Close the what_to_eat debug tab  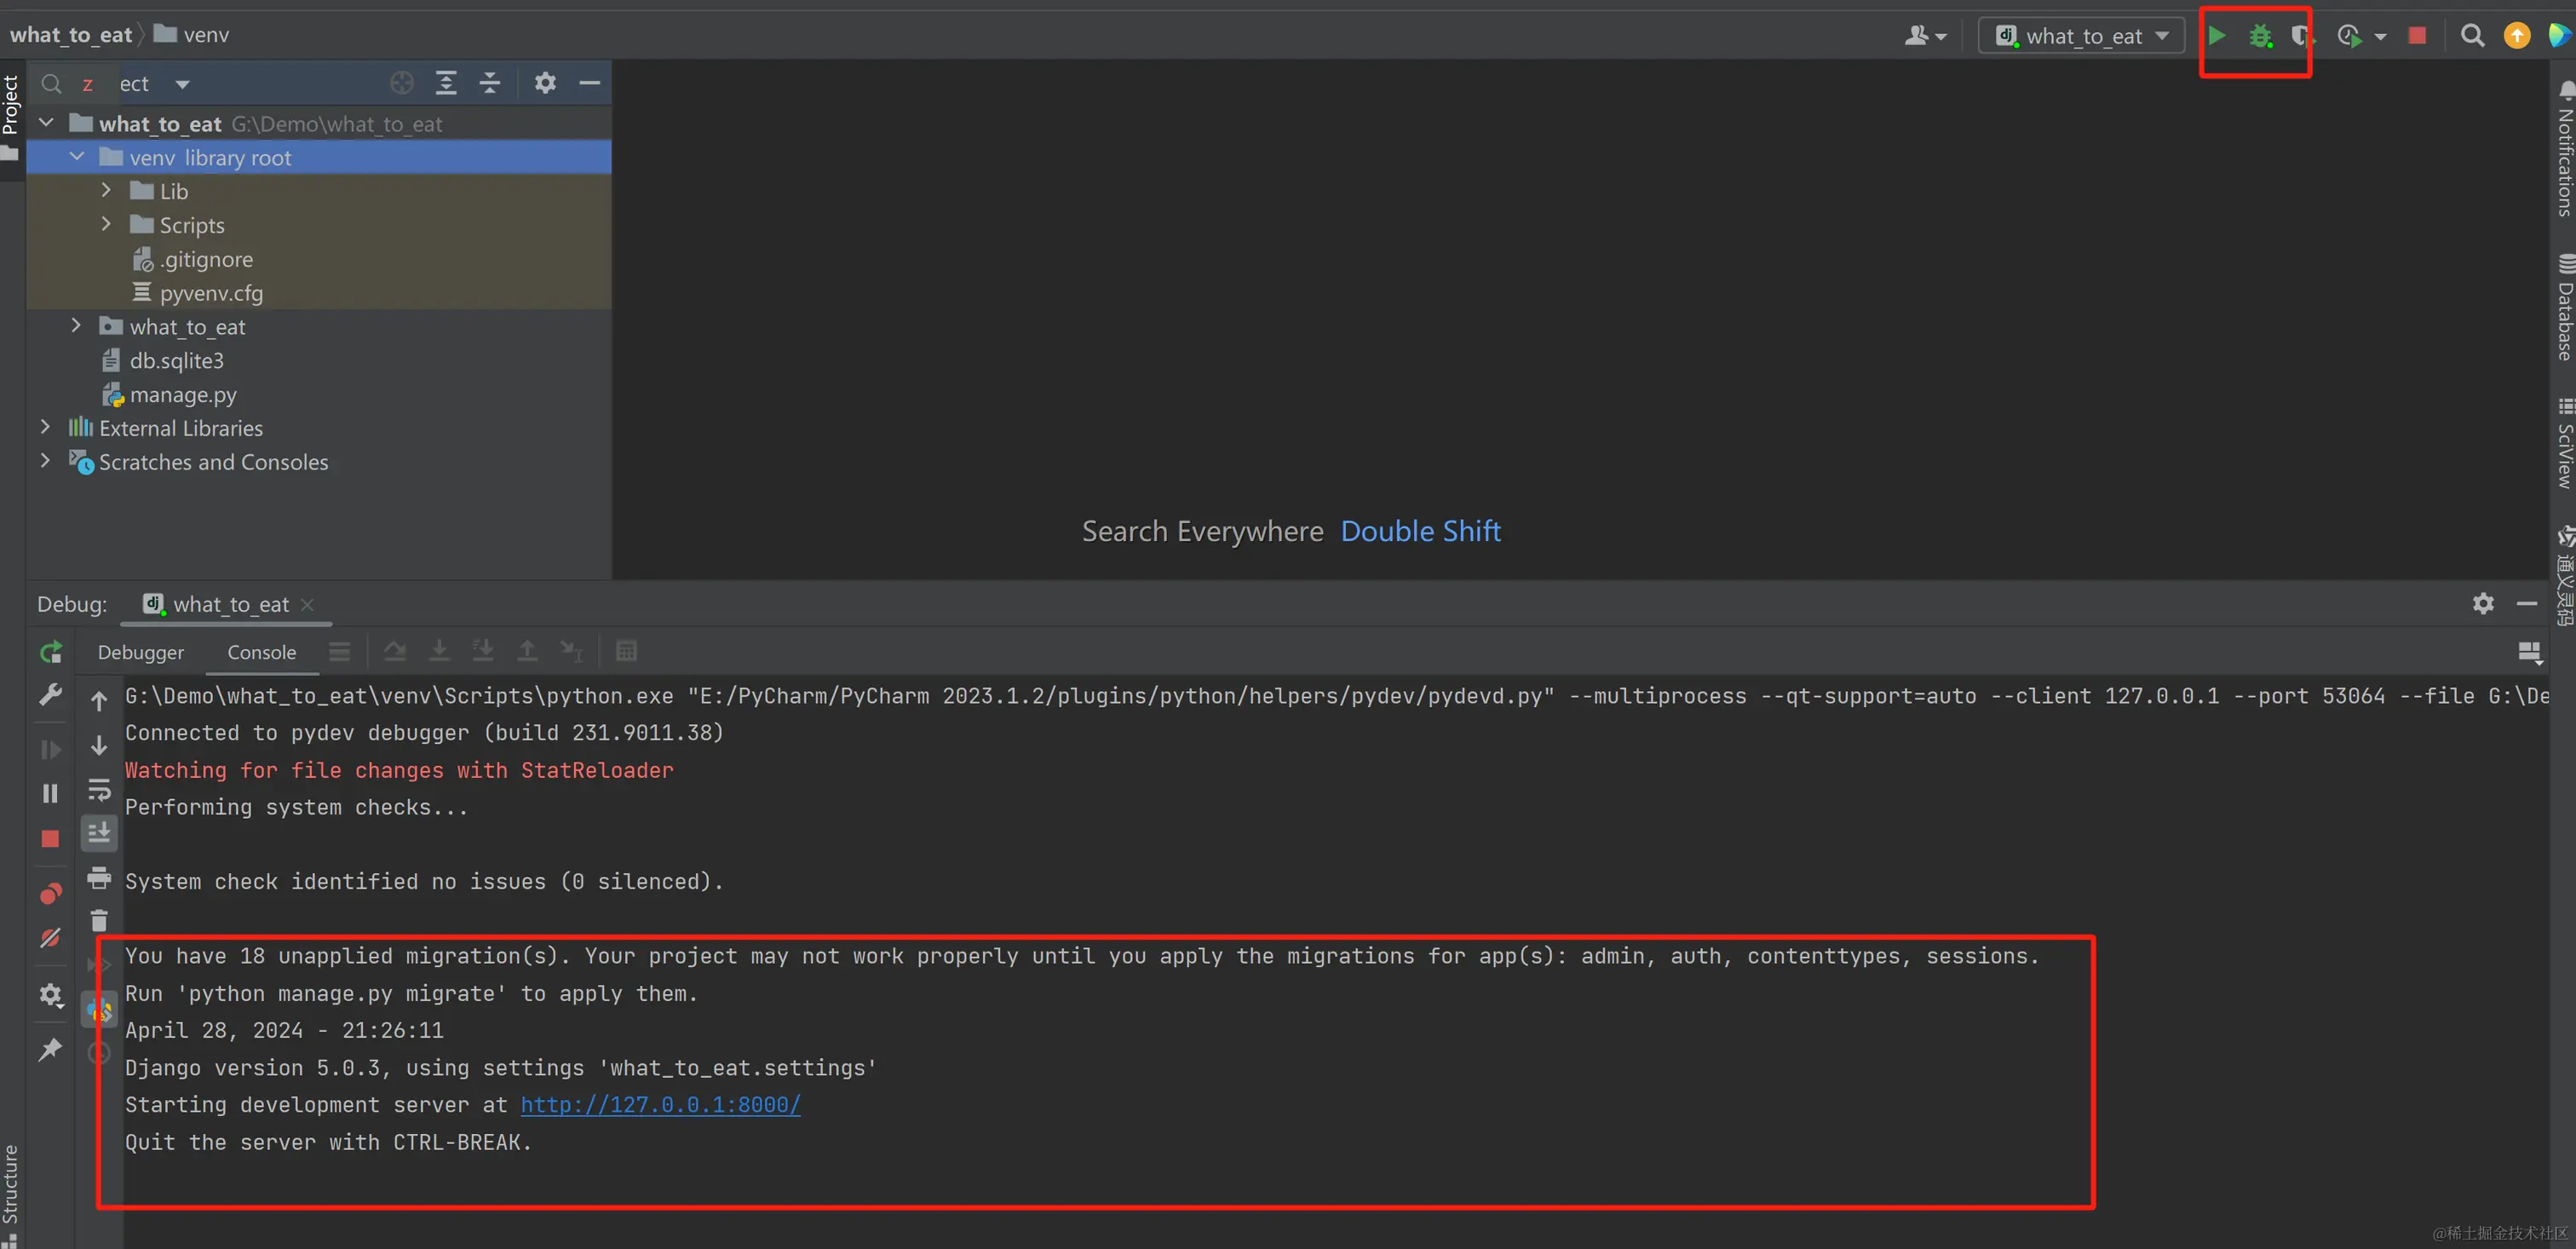click(x=308, y=605)
